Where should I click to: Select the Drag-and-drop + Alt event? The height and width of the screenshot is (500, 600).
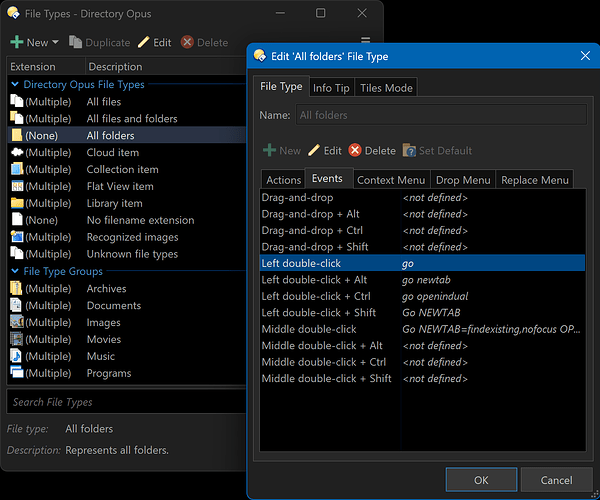click(x=422, y=214)
